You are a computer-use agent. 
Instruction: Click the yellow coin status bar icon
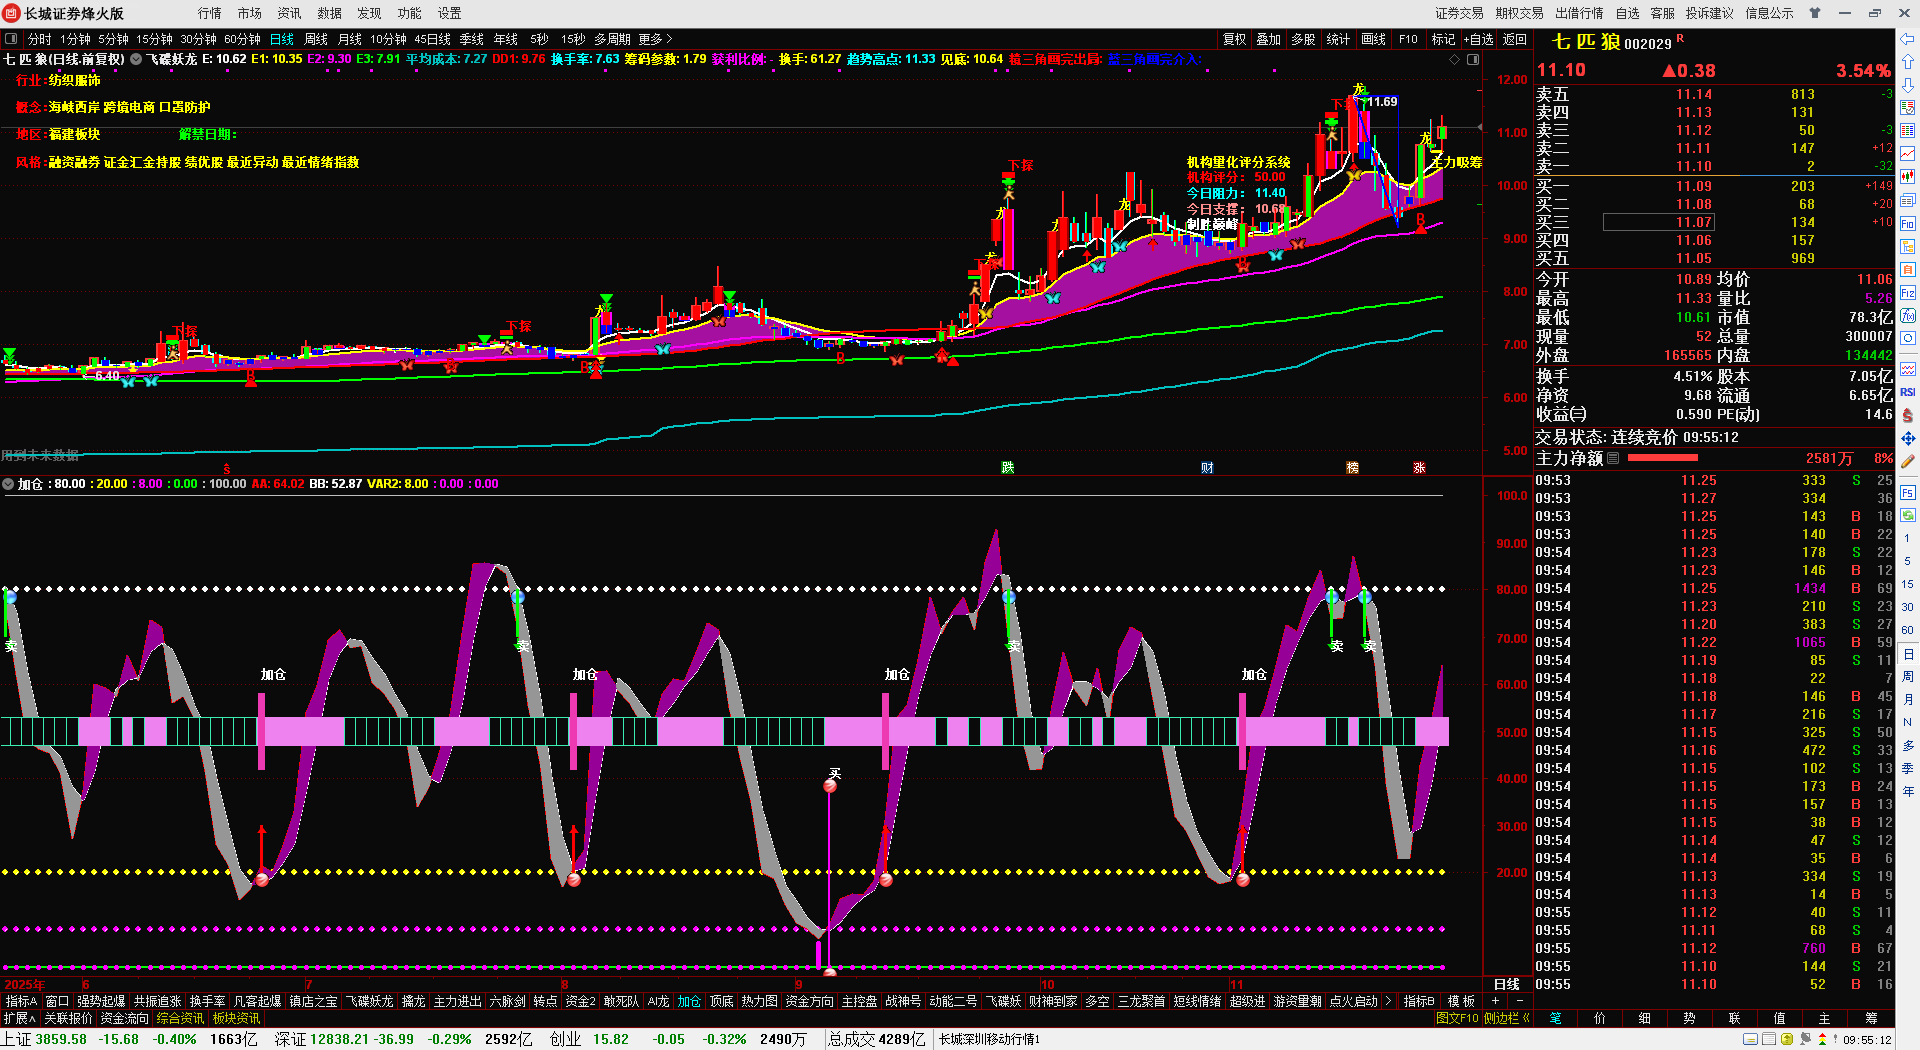pos(1787,1040)
